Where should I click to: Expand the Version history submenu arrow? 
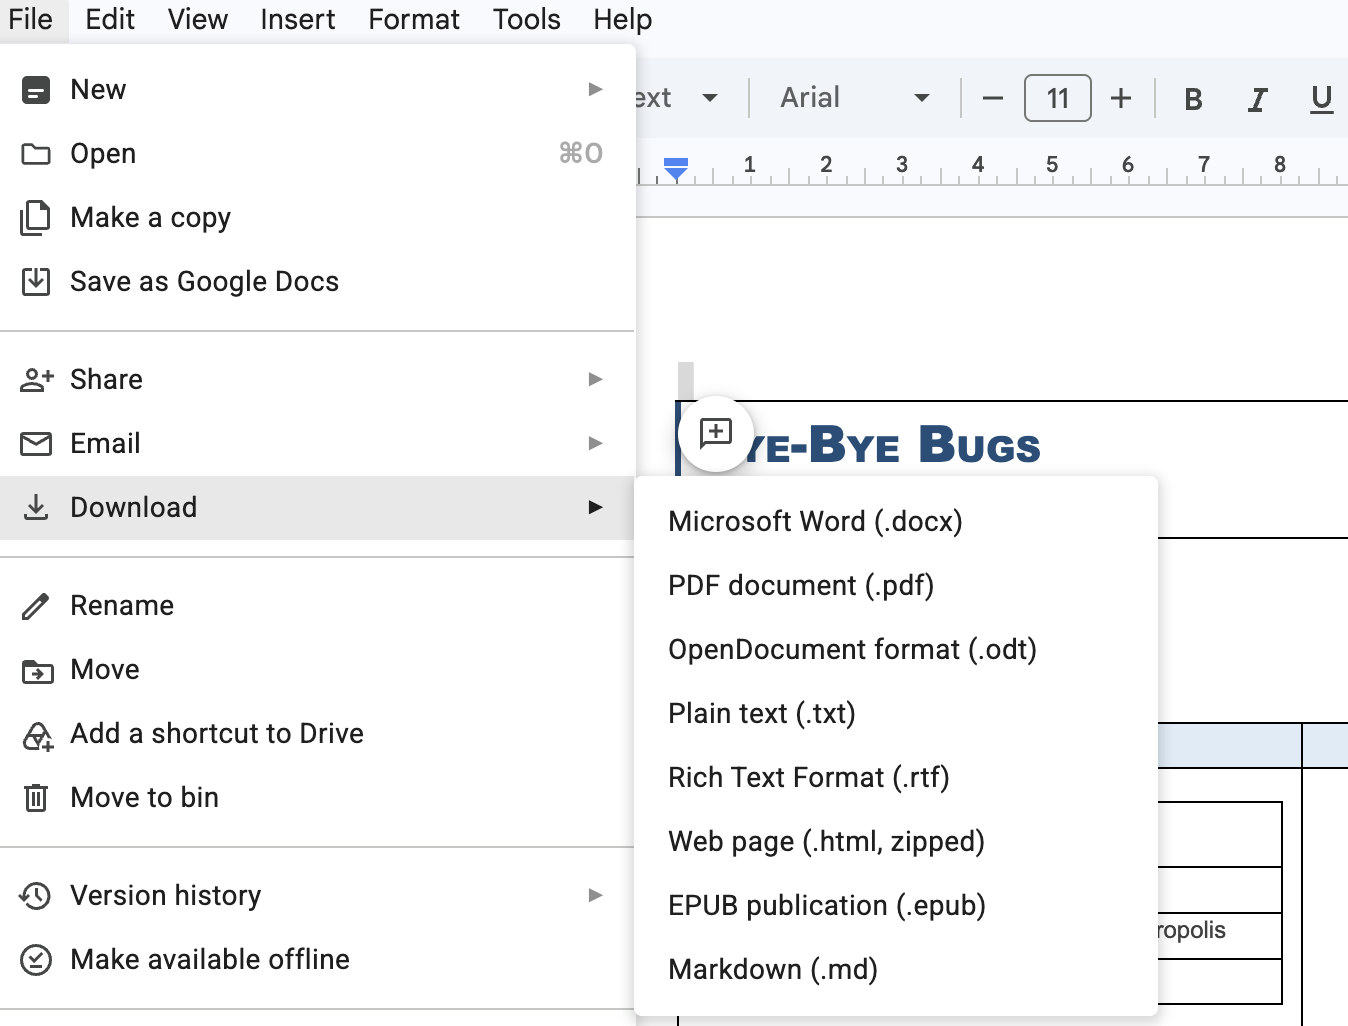595,895
